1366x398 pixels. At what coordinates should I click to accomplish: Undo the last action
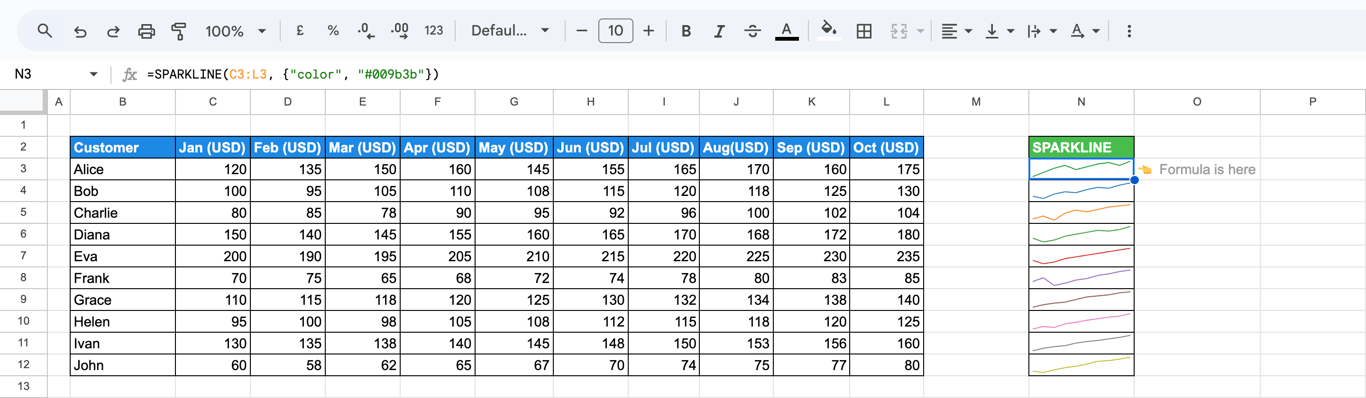(x=80, y=31)
